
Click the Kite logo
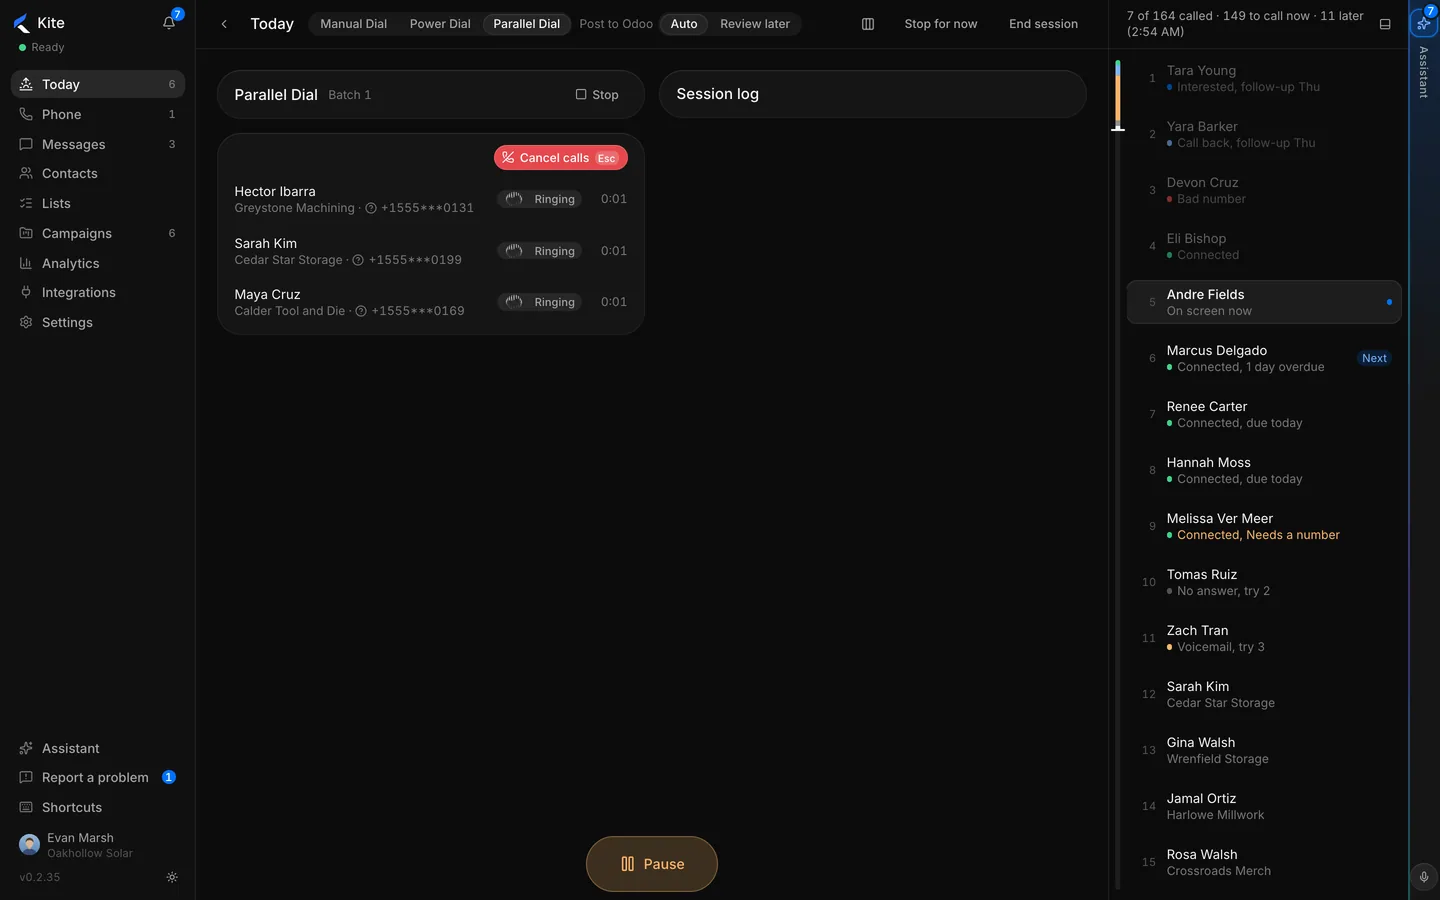22,23
